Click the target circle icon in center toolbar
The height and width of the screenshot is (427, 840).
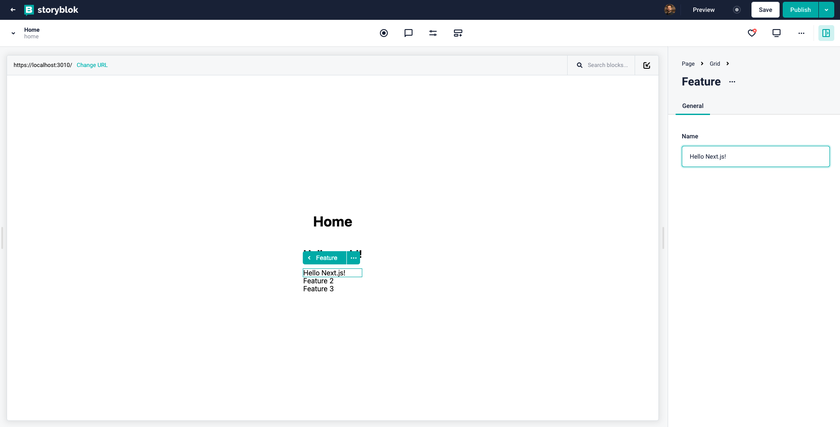point(384,33)
